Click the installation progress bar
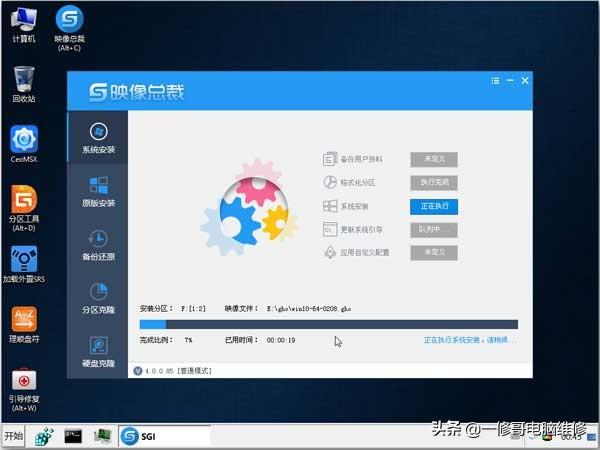Image resolution: width=600 pixels, height=450 pixels. (329, 324)
